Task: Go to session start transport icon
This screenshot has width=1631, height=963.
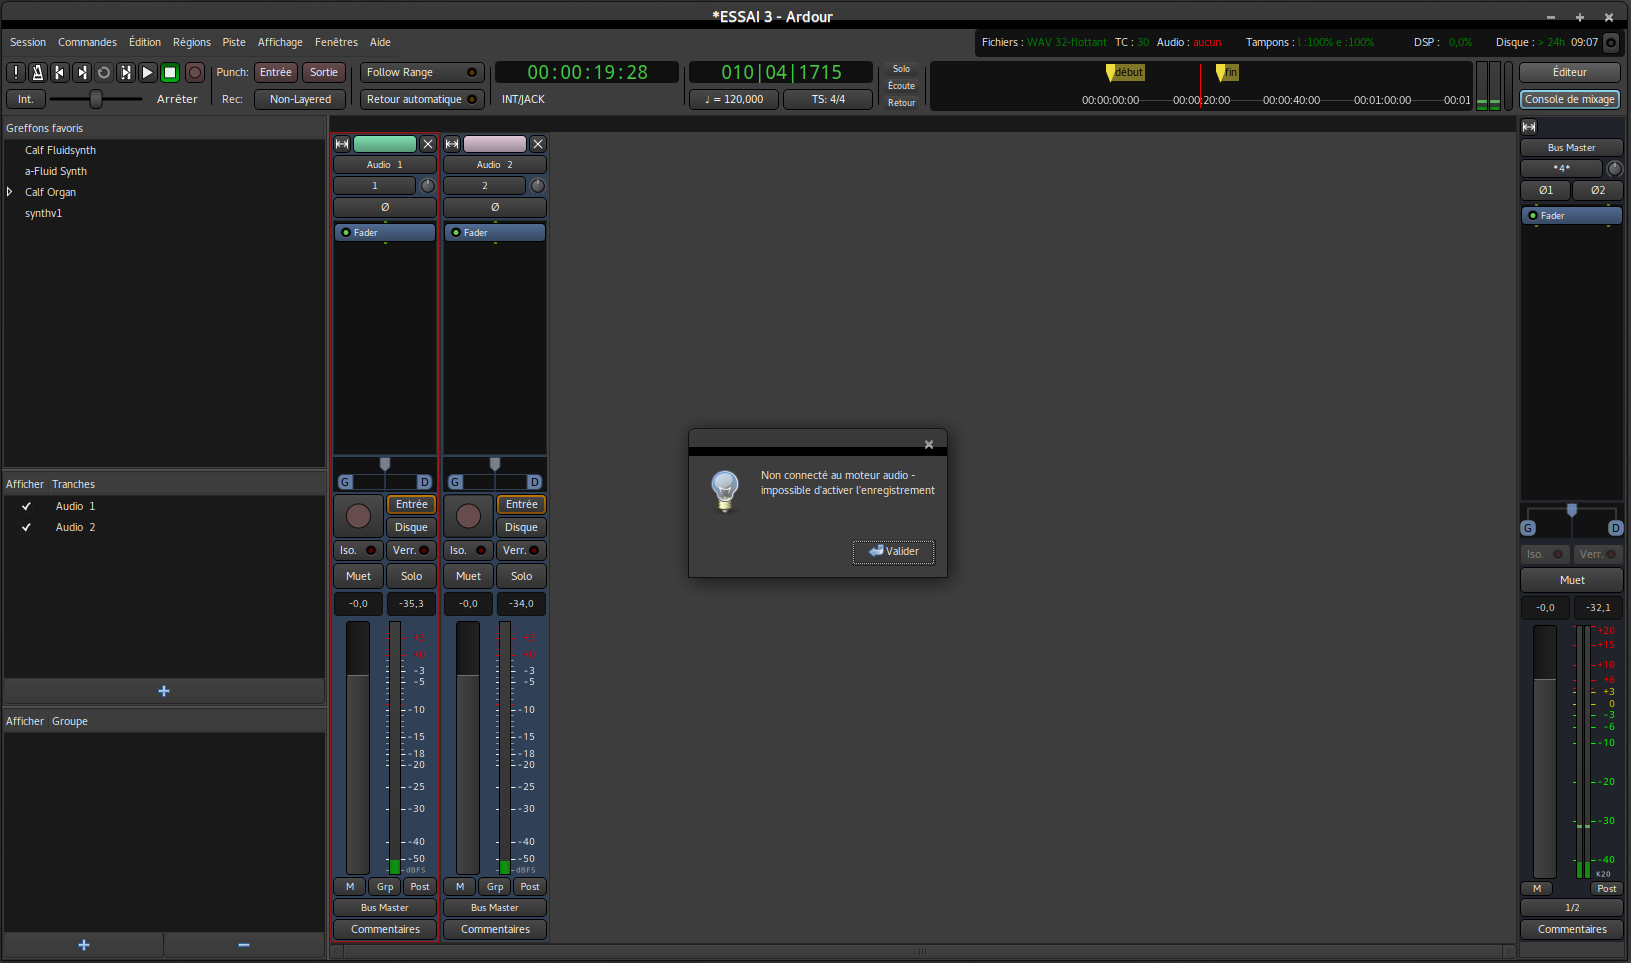Action: 60,72
